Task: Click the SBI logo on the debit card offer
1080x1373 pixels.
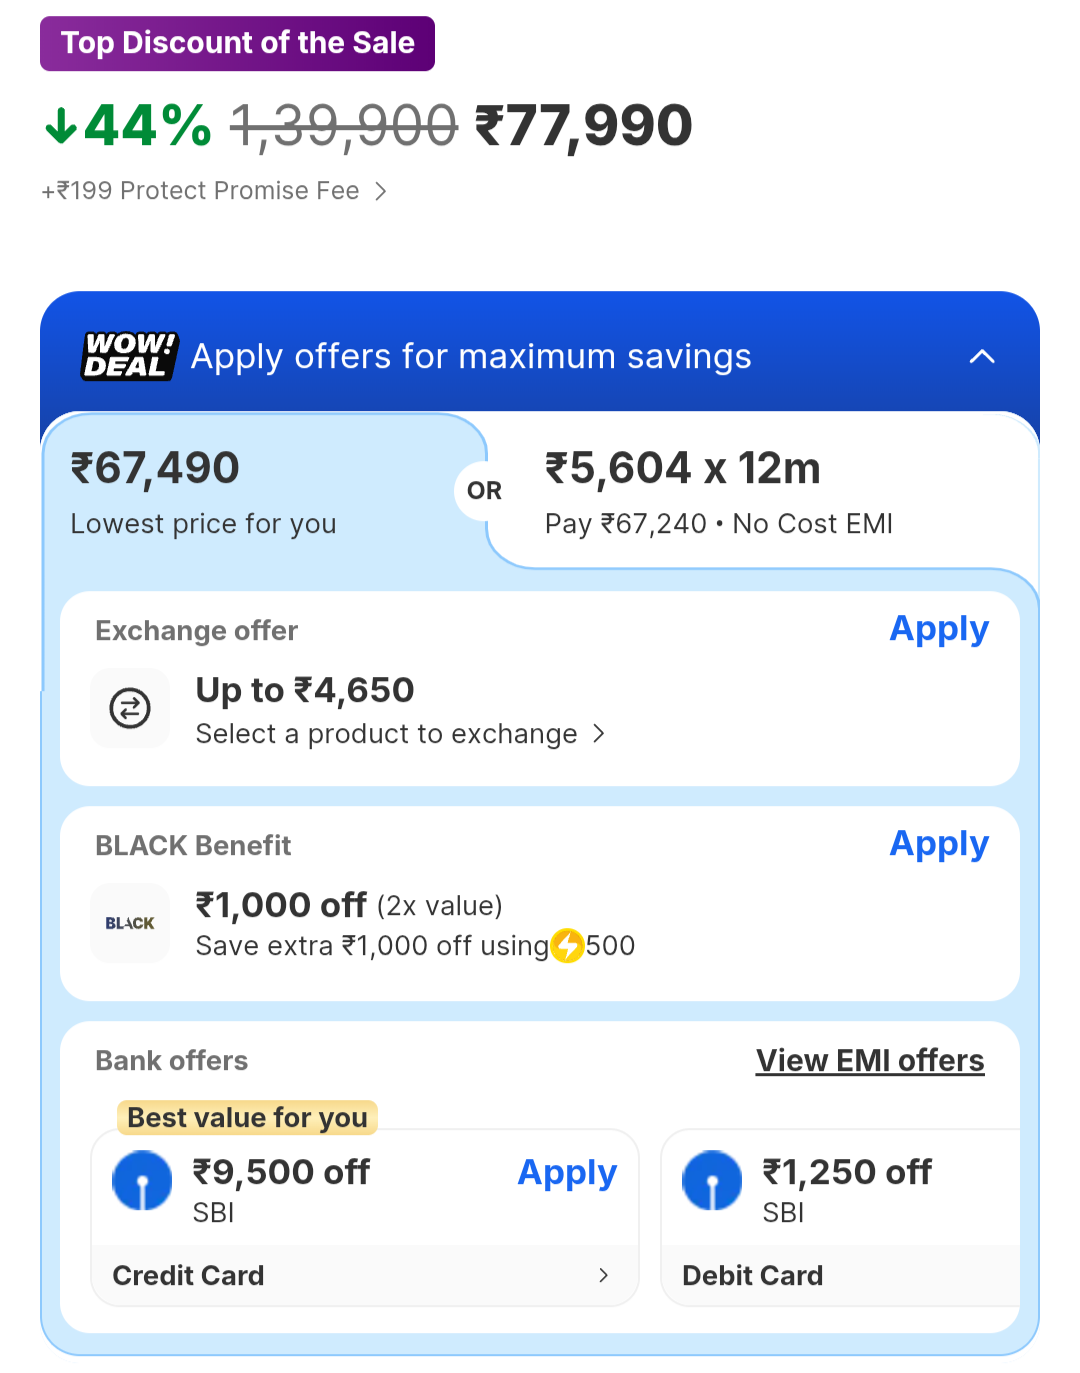Action: coord(712,1180)
